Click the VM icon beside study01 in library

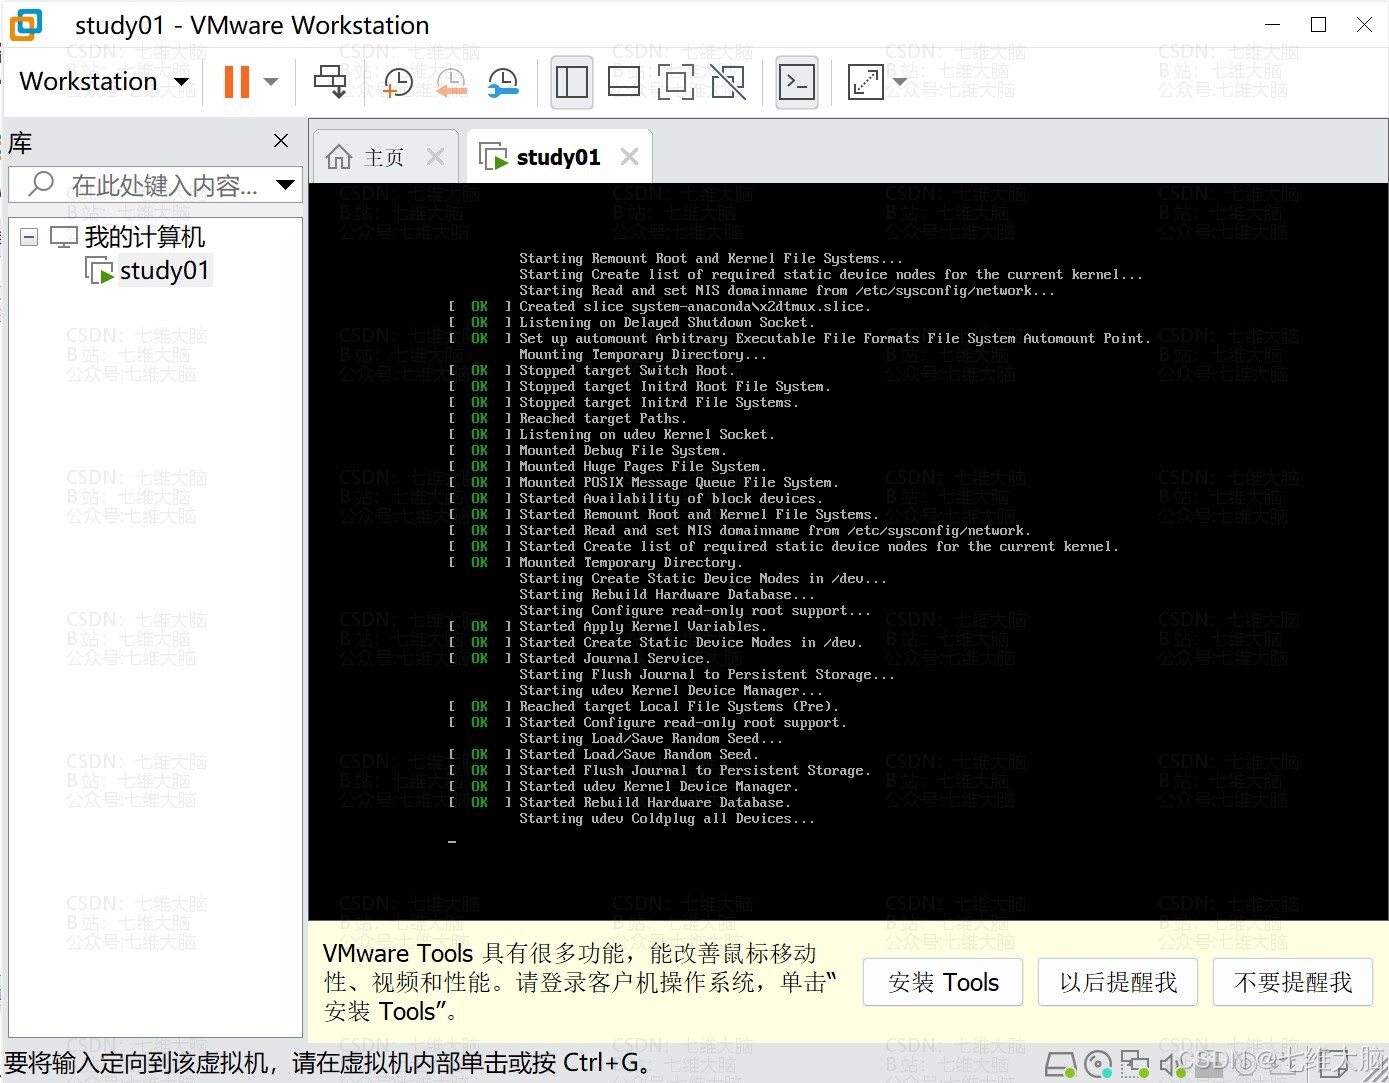[x=99, y=270]
